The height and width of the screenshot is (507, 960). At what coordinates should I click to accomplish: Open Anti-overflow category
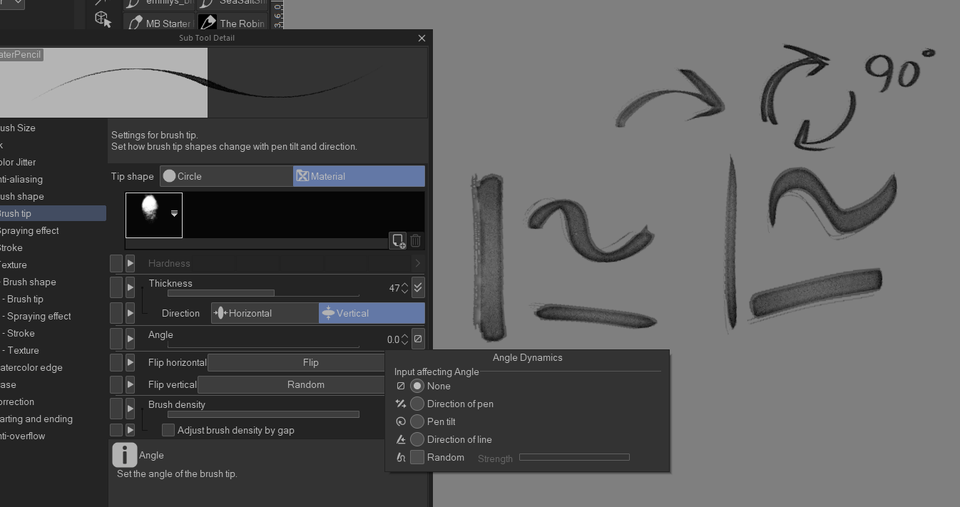point(53,437)
